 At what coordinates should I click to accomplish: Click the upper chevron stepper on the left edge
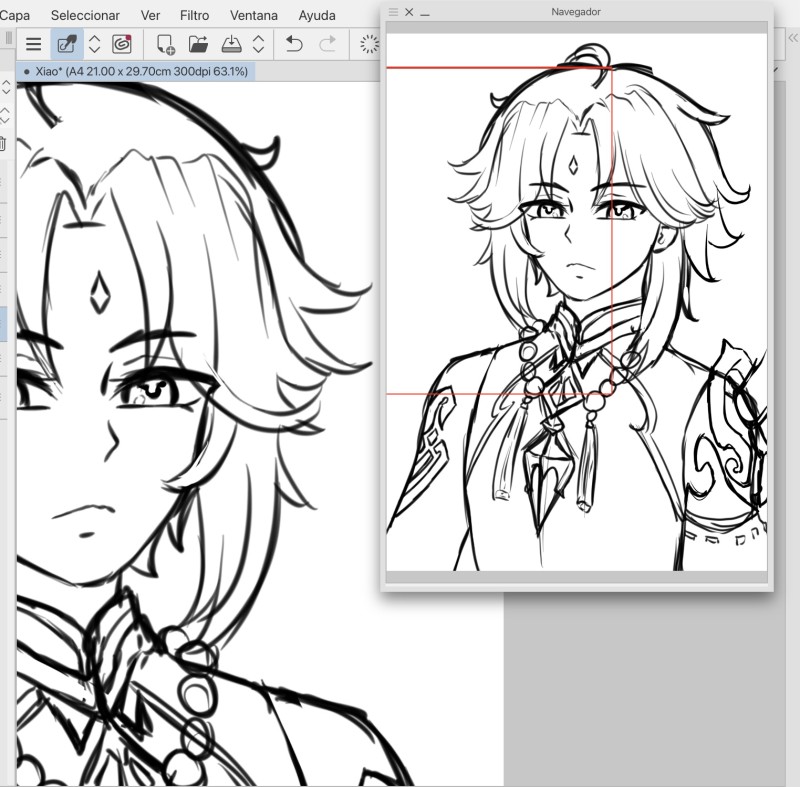pos(6,86)
